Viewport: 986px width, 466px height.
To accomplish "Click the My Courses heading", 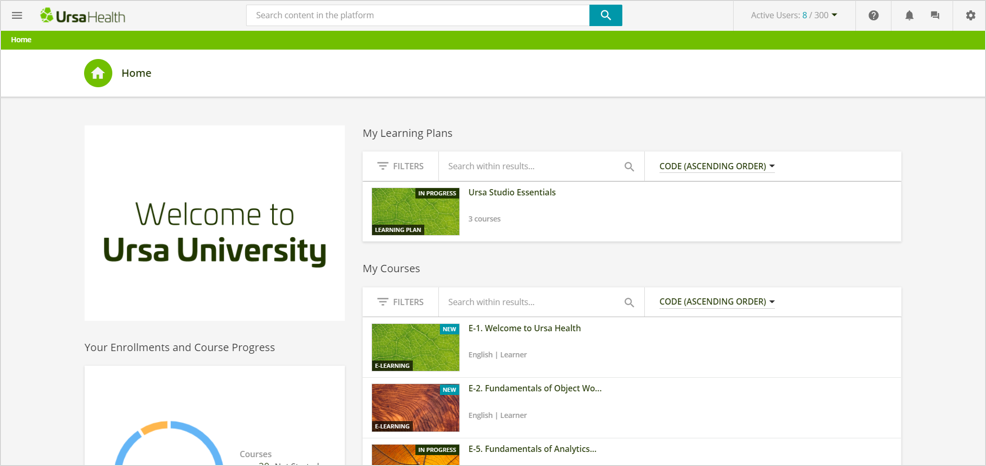I will pyautogui.click(x=391, y=269).
